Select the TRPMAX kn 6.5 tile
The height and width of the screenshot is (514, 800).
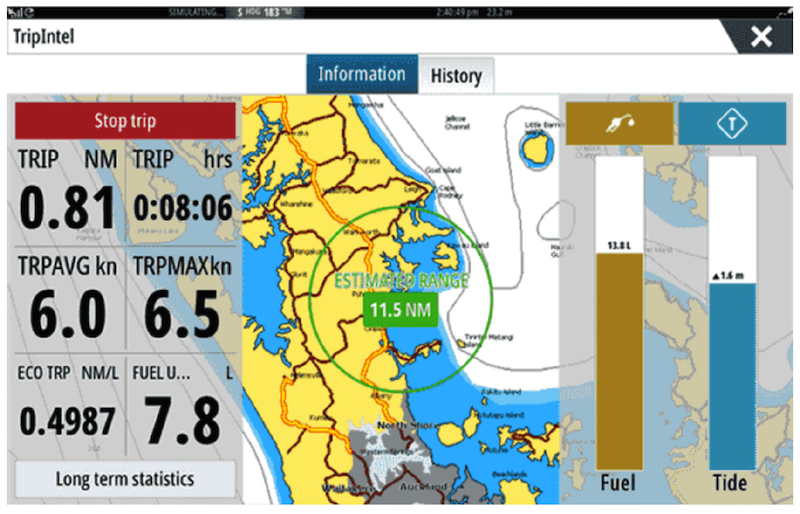[x=183, y=300]
